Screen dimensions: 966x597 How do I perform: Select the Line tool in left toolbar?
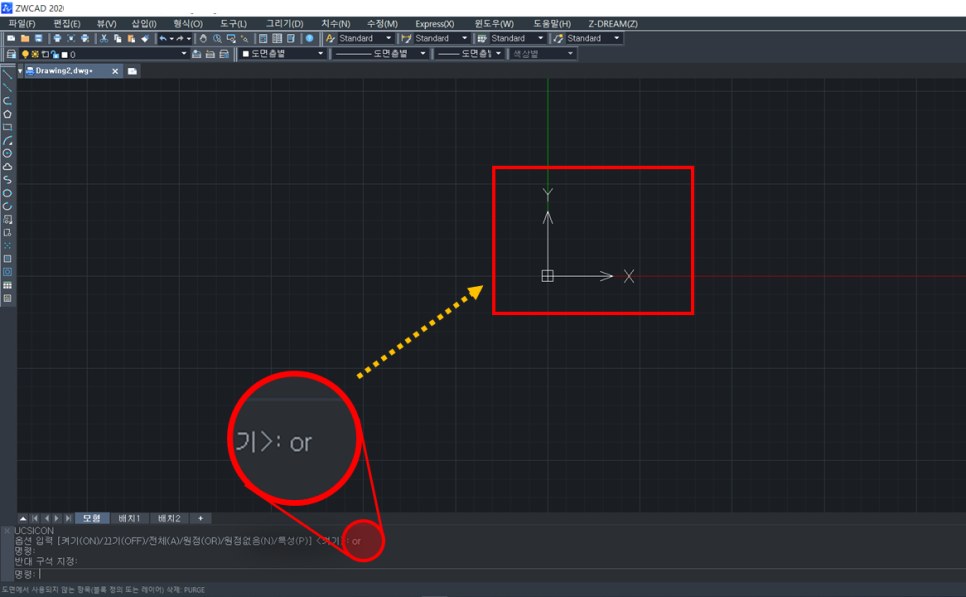pos(7,74)
